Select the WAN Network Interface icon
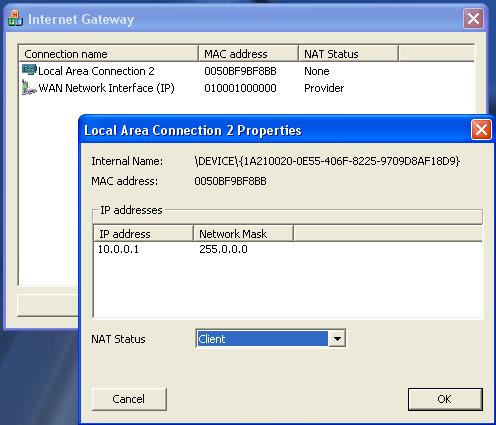Screen dimensions: 496x425 click(29, 87)
